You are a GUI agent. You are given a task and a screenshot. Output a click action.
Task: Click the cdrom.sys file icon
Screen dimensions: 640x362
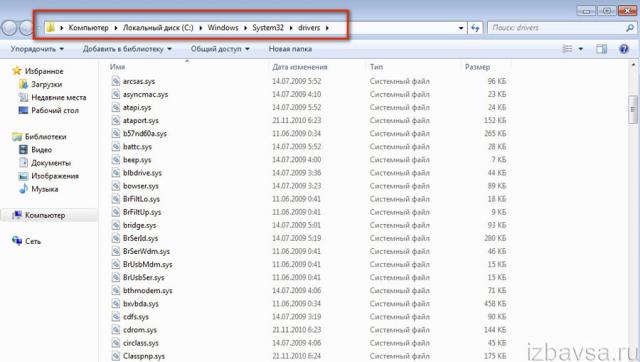[x=116, y=330]
